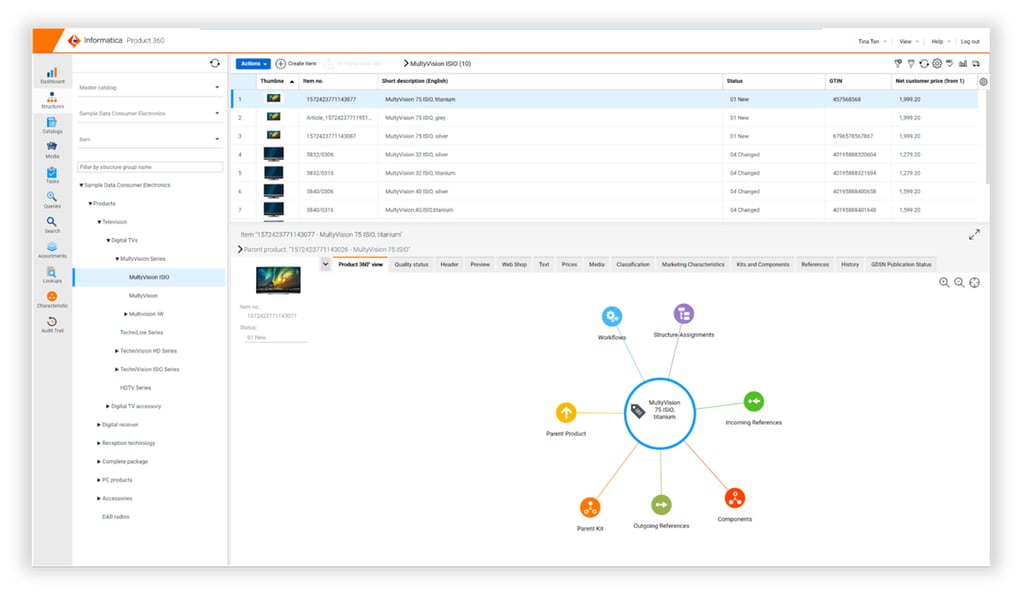The image size is (1024, 598).
Task: Open table column settings gear
Action: pos(983,81)
